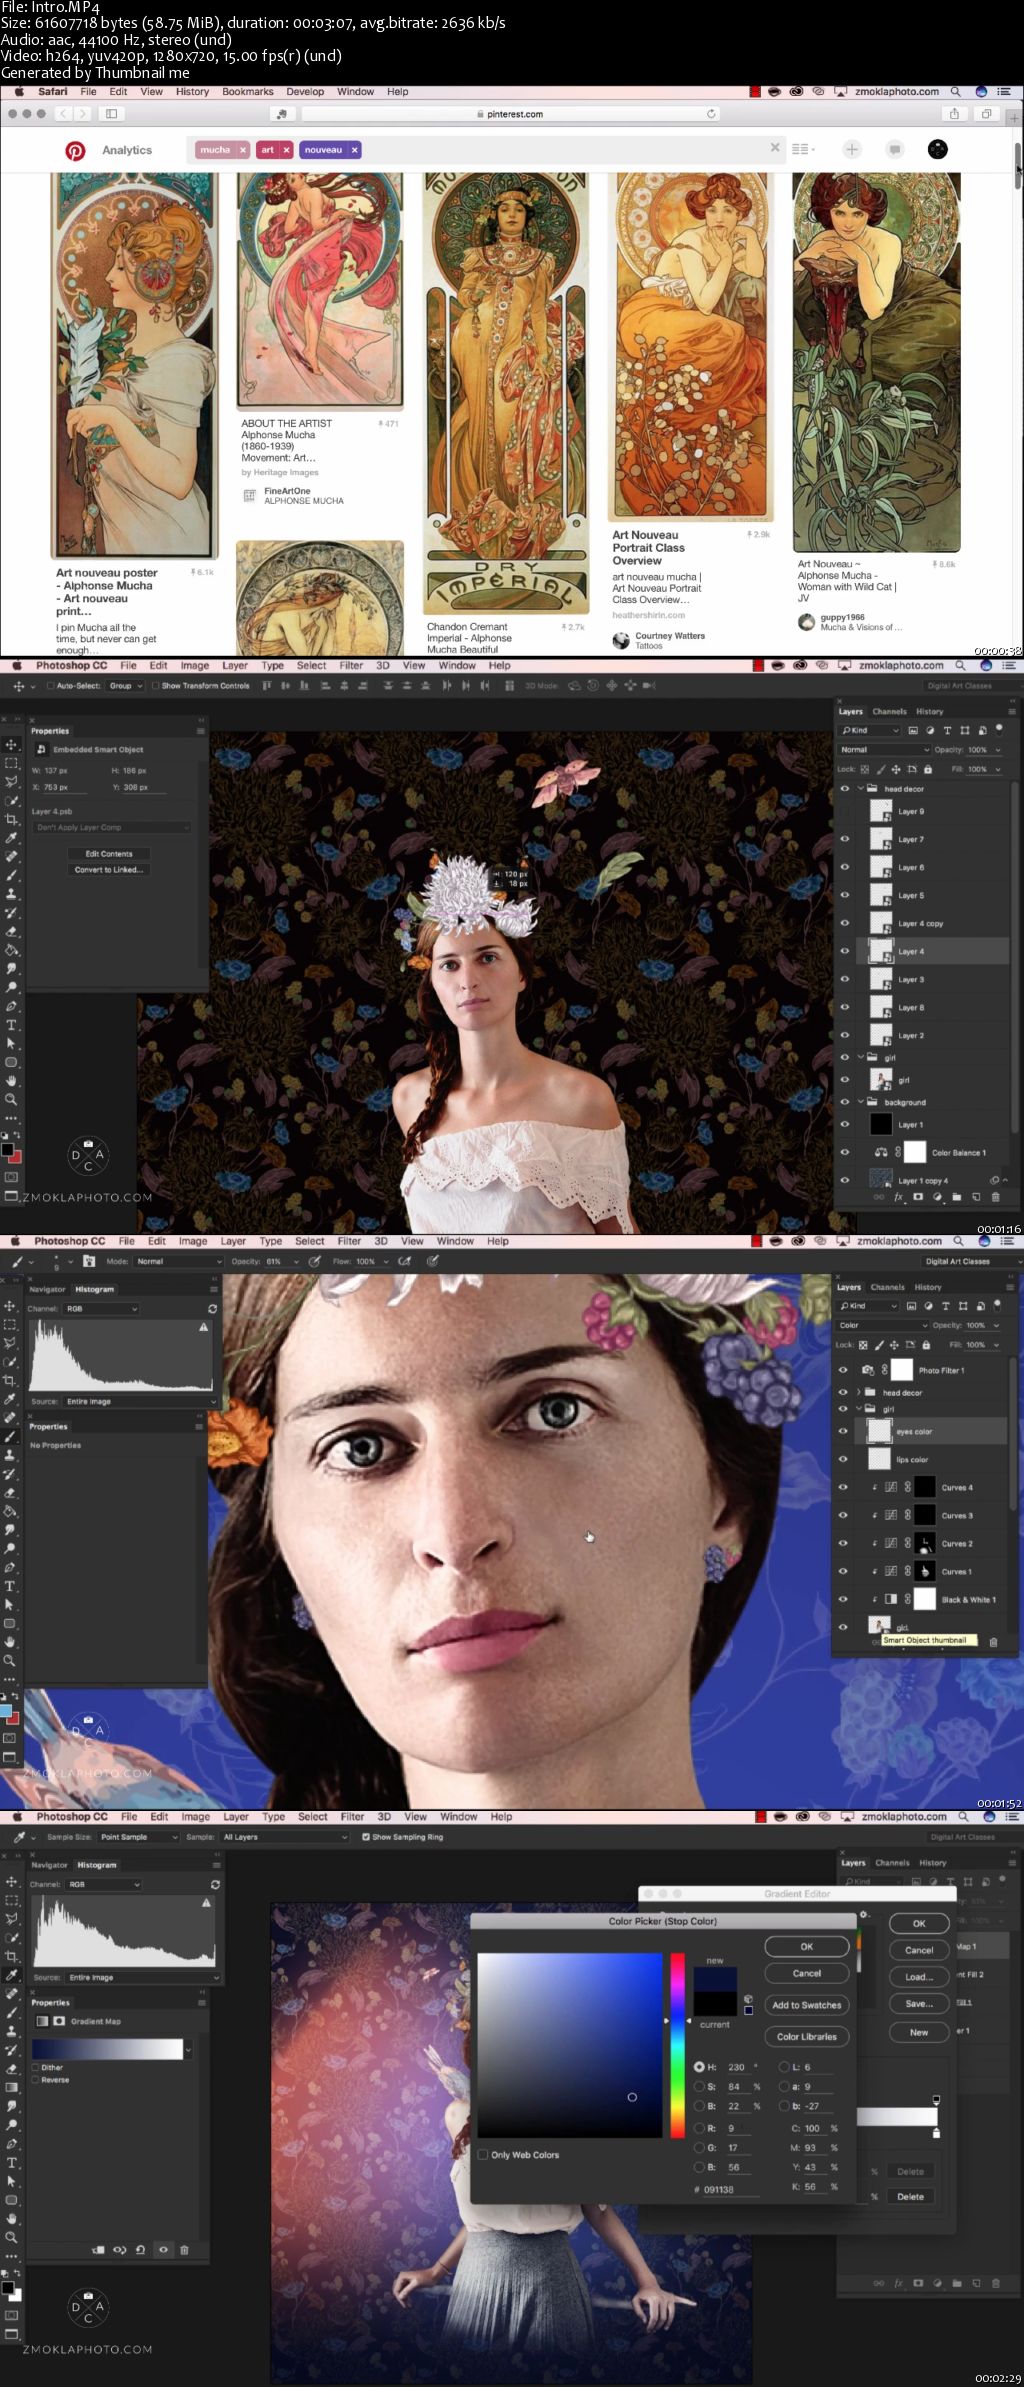
Task: Toggle the Safari sidebar icon
Action: (111, 114)
